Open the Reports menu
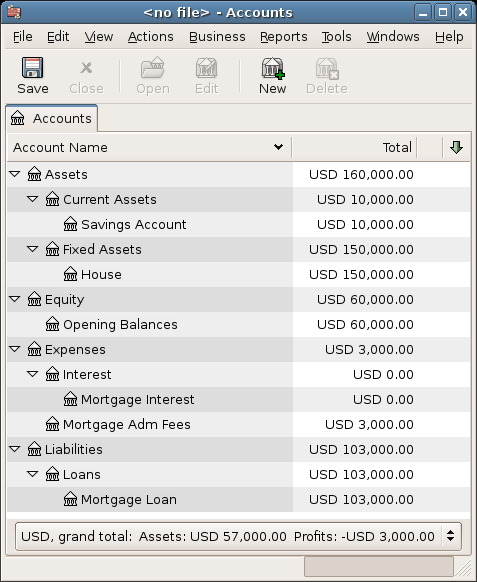This screenshot has height=582, width=477. [x=284, y=37]
